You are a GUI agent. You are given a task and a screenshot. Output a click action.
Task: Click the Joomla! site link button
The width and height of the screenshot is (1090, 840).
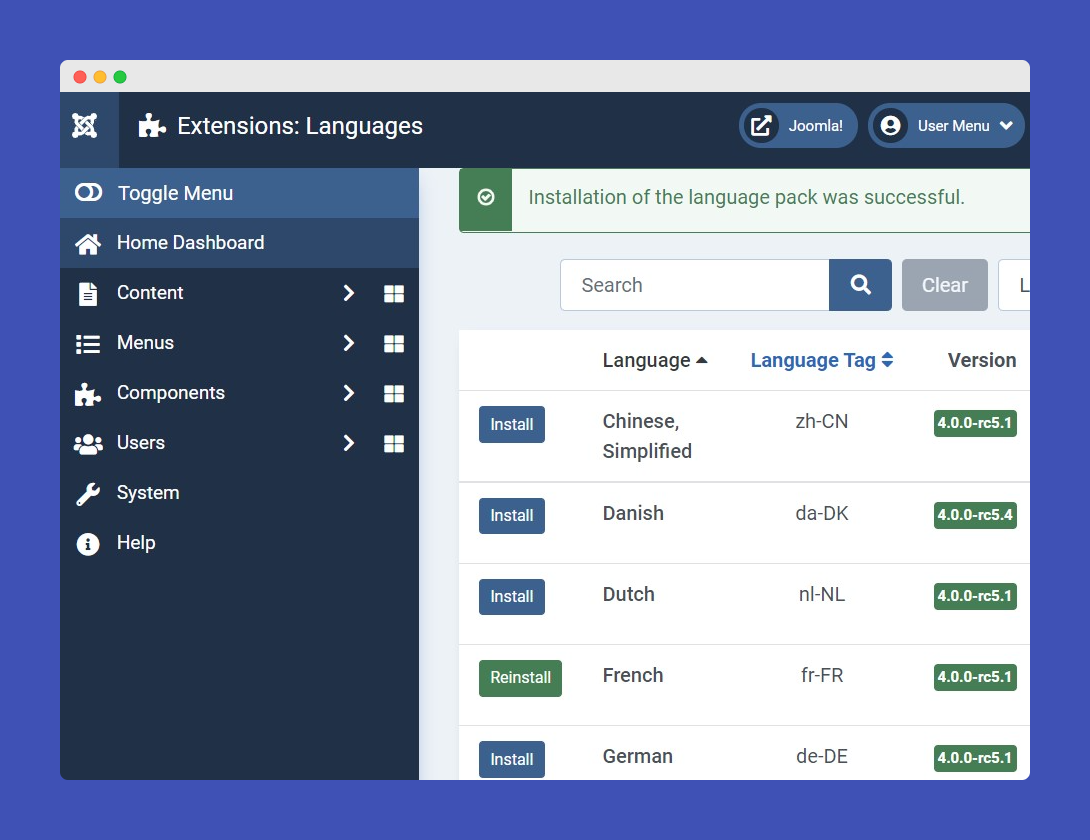798,126
